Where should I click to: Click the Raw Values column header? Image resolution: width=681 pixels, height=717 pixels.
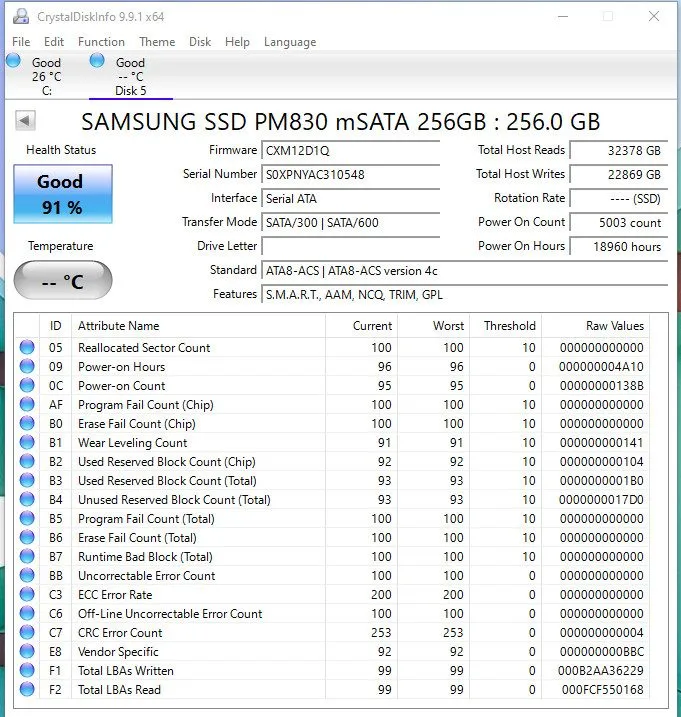595,326
